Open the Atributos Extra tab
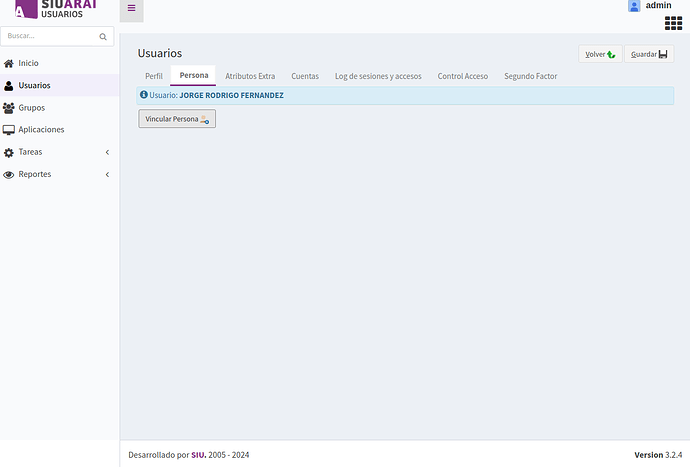Viewport: 690px width, 467px height. 250,76
